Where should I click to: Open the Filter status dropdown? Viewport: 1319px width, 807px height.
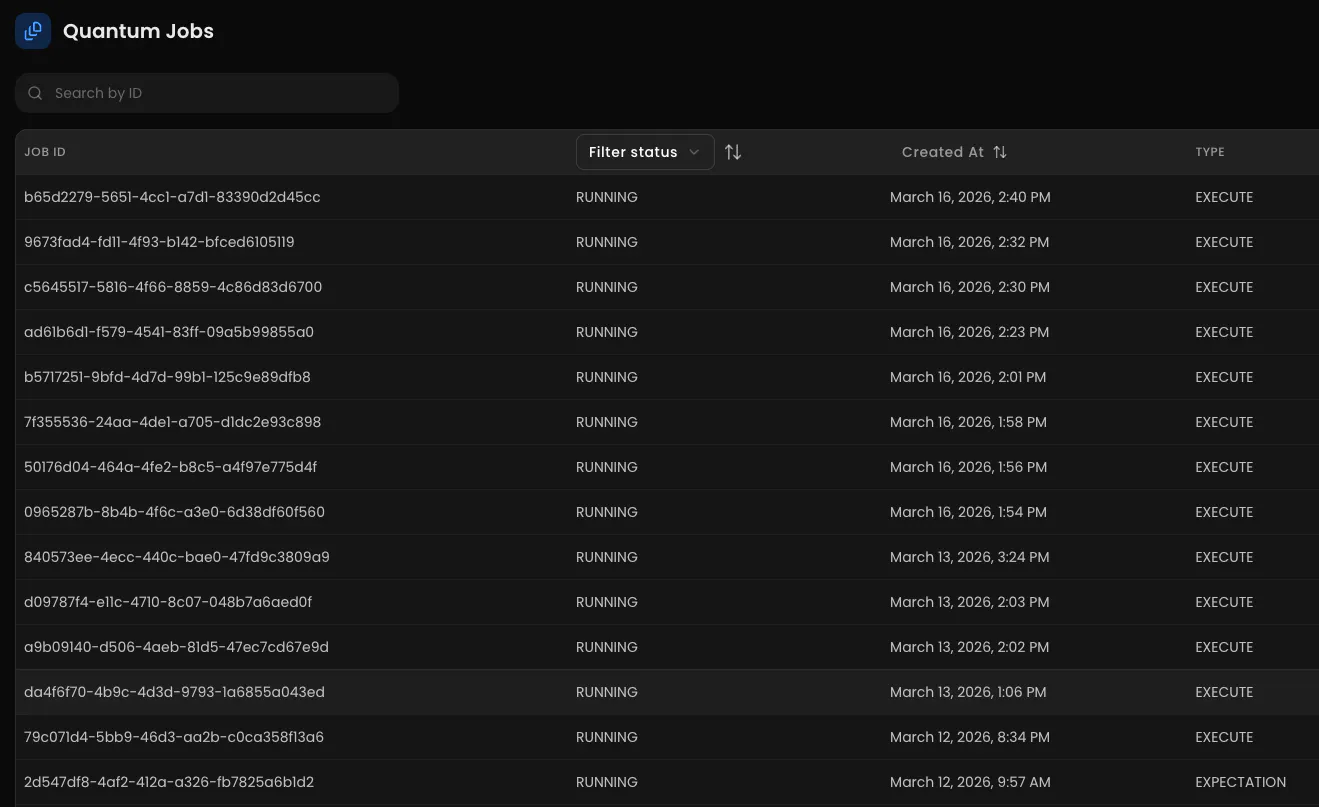pos(645,152)
